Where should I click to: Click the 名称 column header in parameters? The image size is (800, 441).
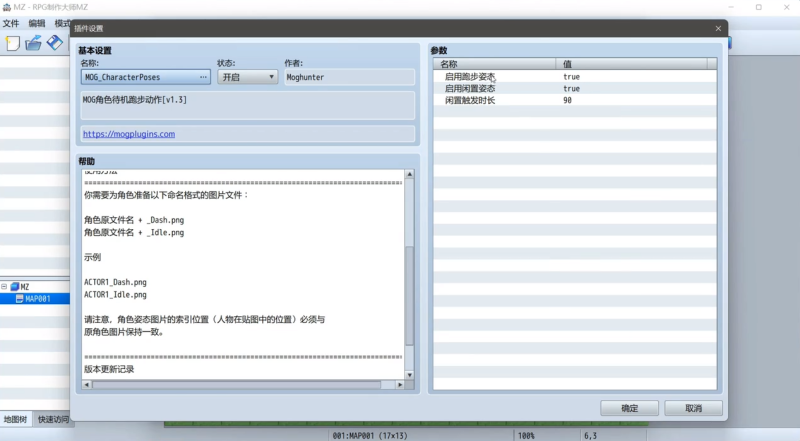coord(495,64)
